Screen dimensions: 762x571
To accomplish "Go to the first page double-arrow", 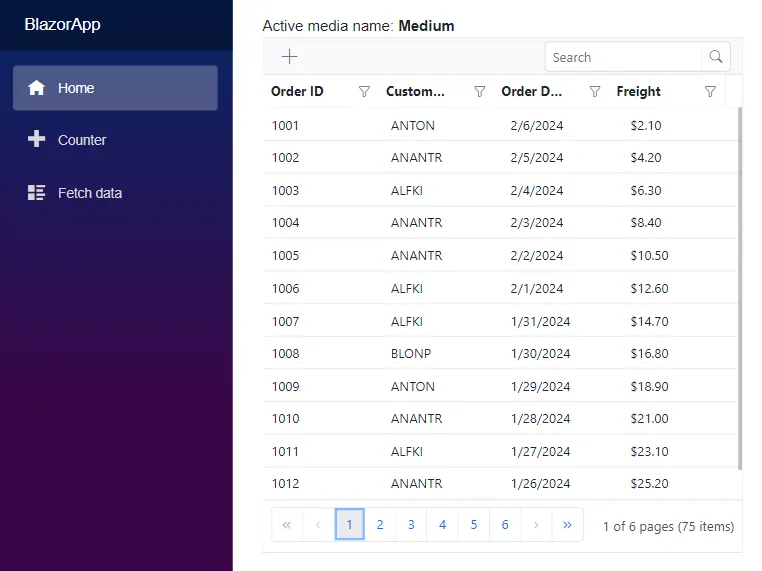I will coord(287,525).
